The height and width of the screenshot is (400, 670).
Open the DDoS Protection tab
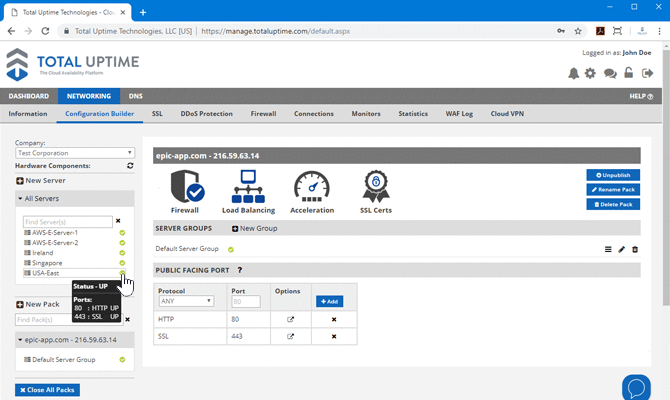click(206, 114)
